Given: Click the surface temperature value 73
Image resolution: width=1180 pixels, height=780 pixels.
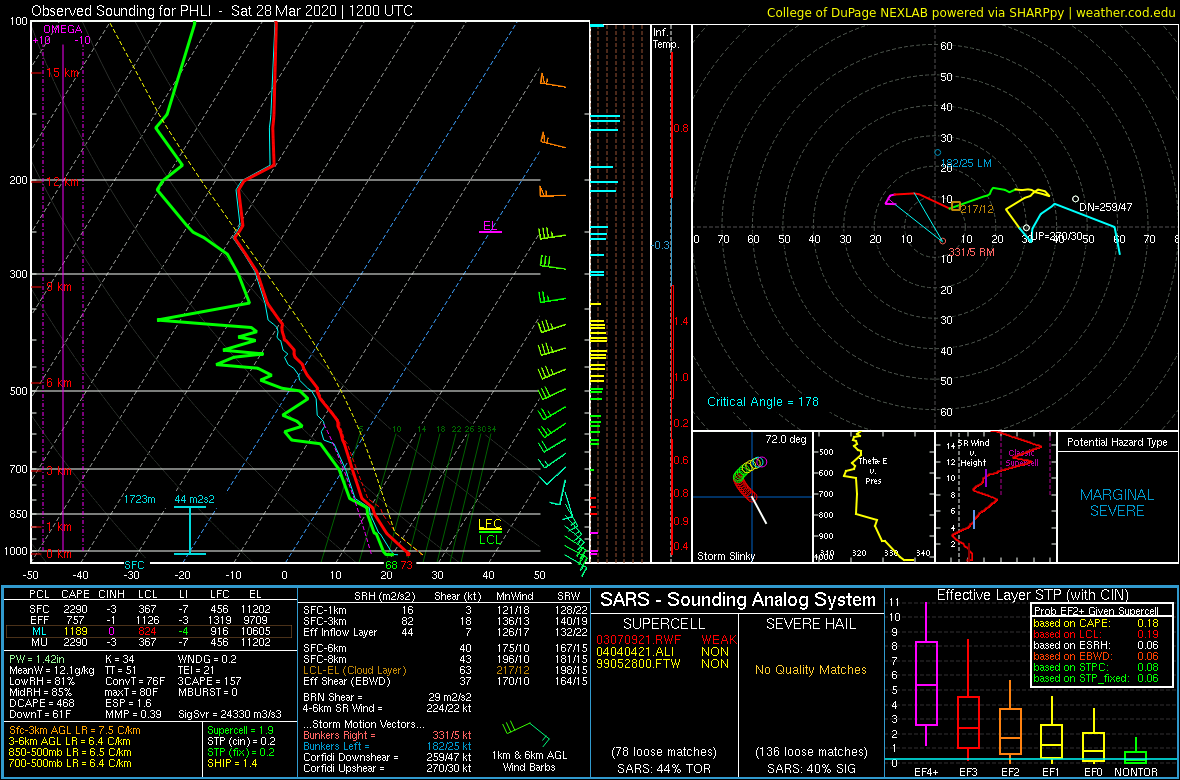Looking at the screenshot, I should (x=406, y=565).
